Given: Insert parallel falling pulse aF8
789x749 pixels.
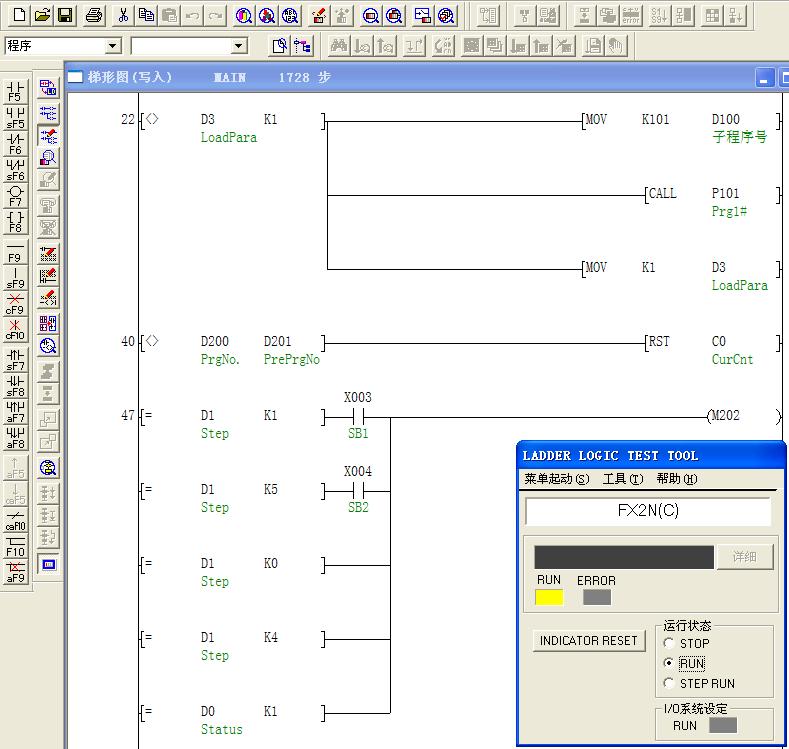Looking at the screenshot, I should [x=16, y=439].
